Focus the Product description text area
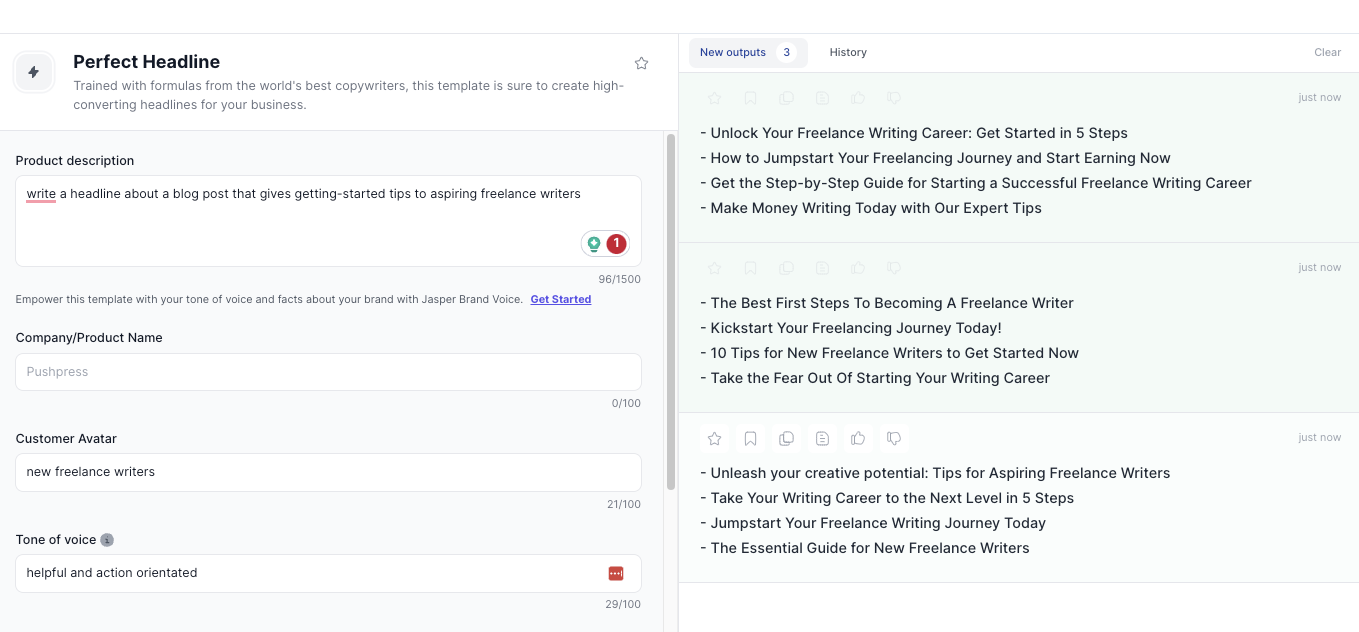The width and height of the screenshot is (1359, 632). (328, 221)
